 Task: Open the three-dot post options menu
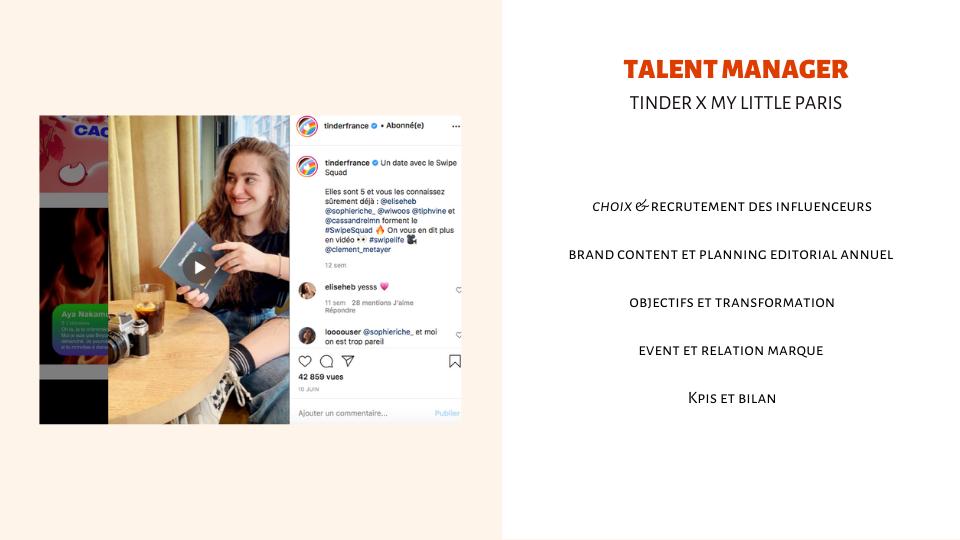pyautogui.click(x=456, y=126)
